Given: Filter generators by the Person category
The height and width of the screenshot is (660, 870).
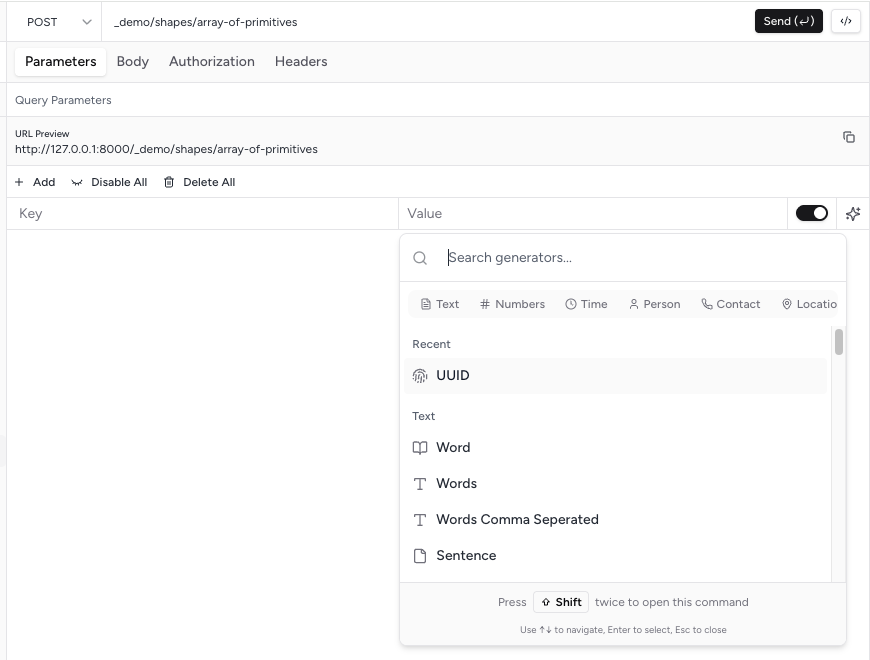Looking at the screenshot, I should [x=654, y=304].
